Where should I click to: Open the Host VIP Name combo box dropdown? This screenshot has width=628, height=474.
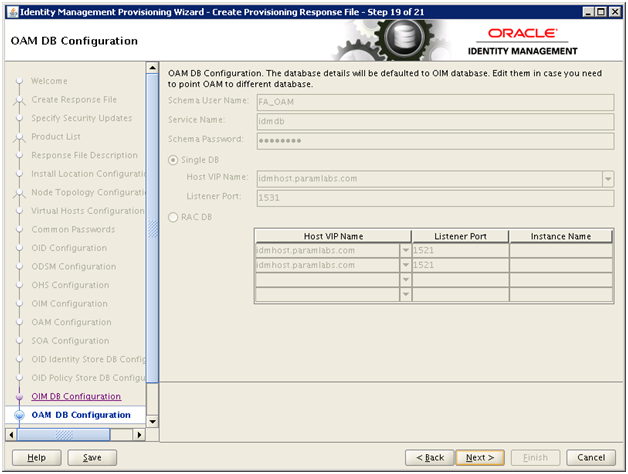tap(608, 179)
